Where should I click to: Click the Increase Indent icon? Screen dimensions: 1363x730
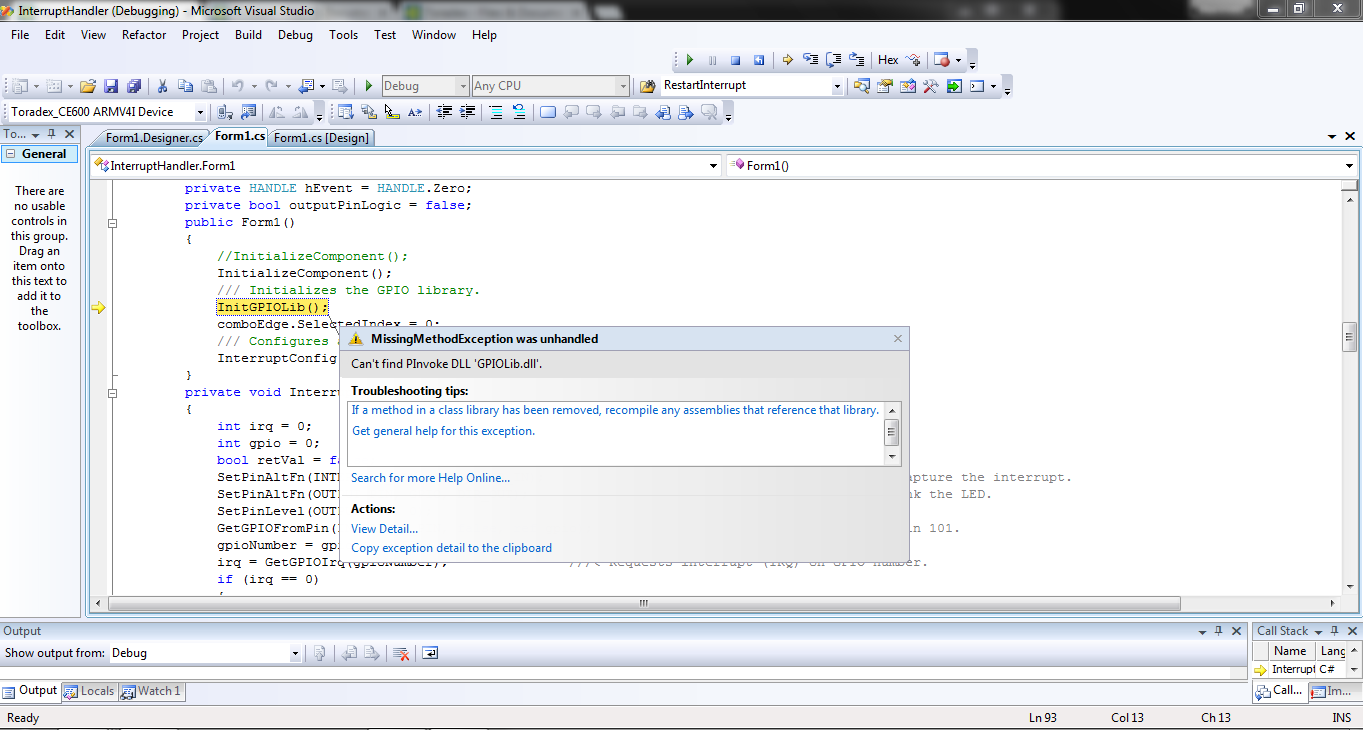click(467, 114)
